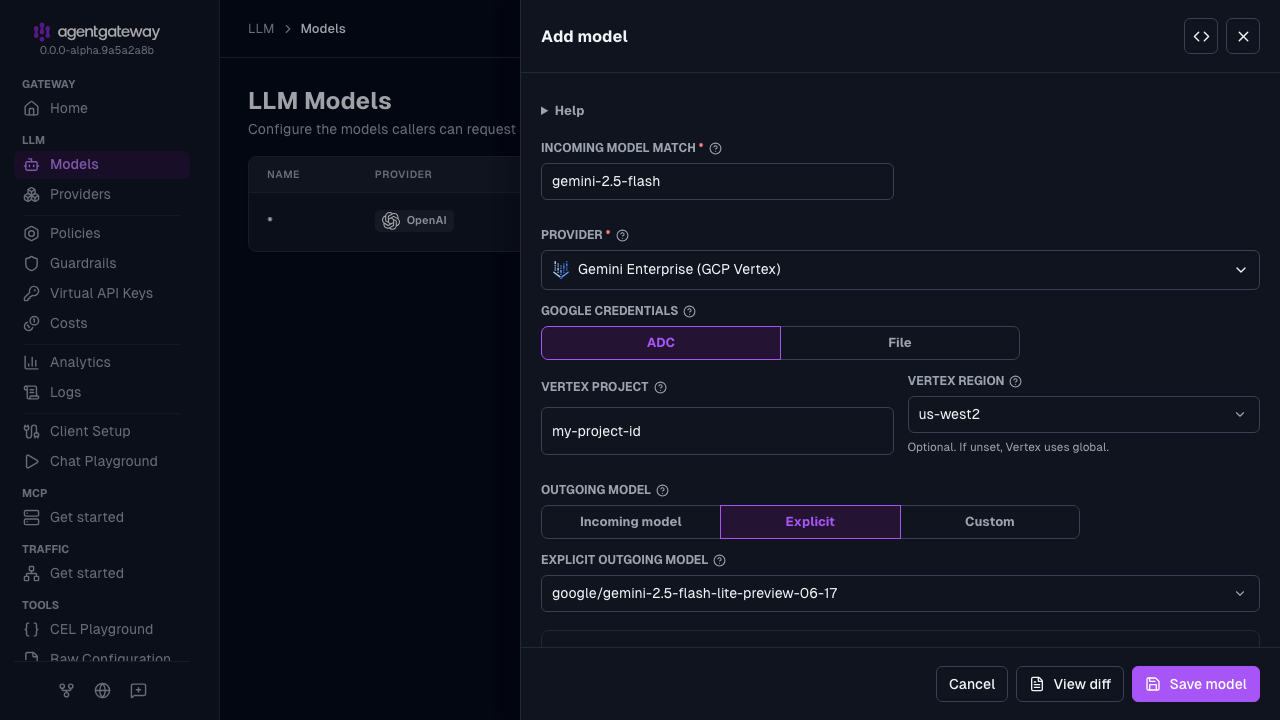Click the View diff button
1280x720 pixels.
coord(1070,684)
